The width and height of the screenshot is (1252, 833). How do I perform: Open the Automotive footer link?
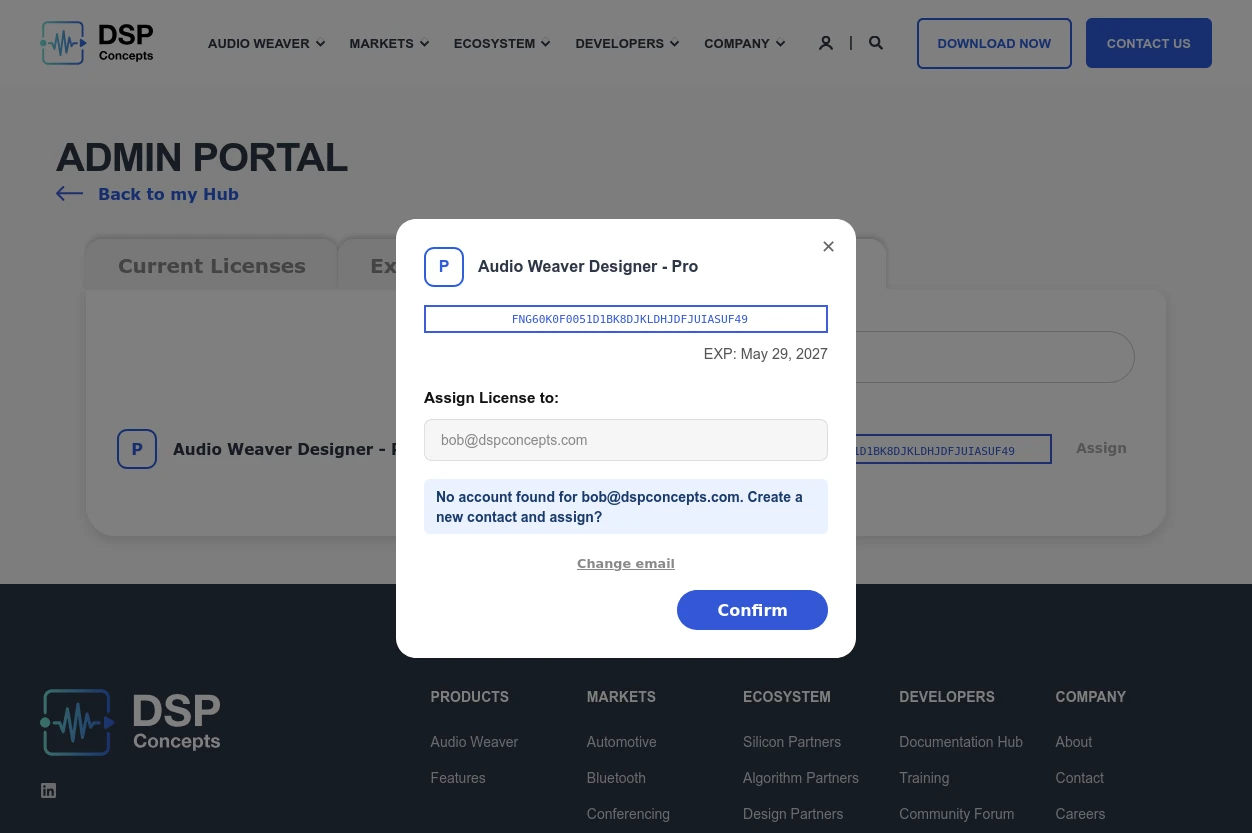(622, 742)
